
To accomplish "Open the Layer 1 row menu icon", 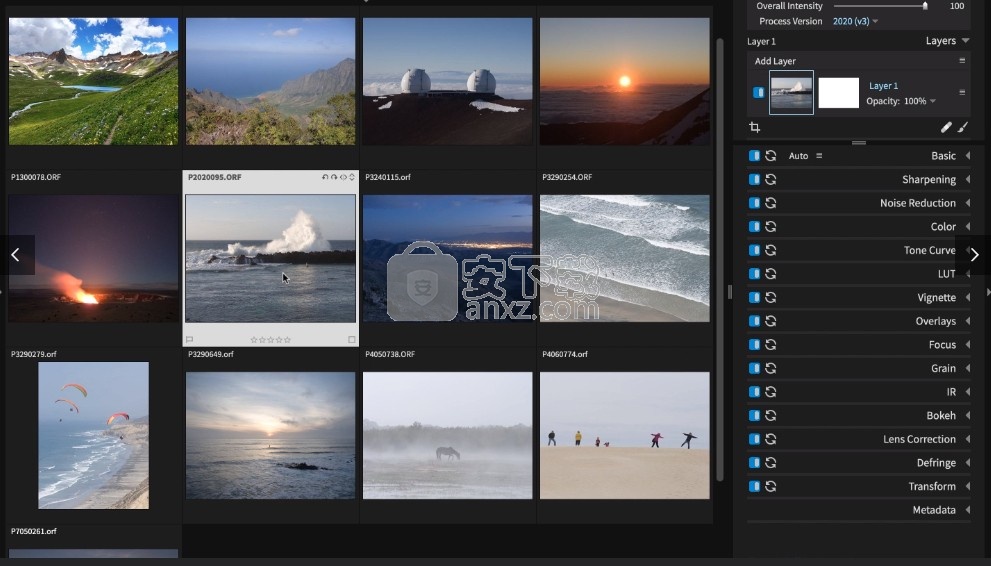I will pos(962,92).
